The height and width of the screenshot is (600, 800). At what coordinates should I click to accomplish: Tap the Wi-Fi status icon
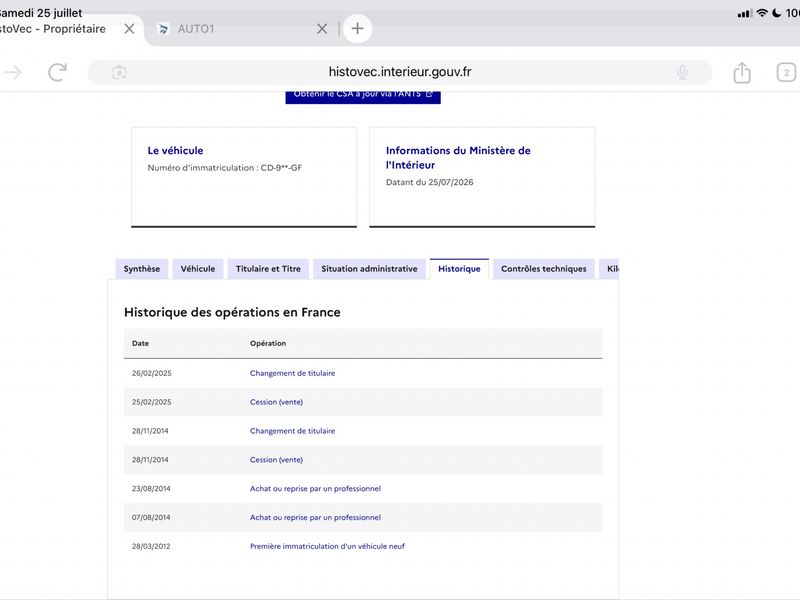pos(762,13)
